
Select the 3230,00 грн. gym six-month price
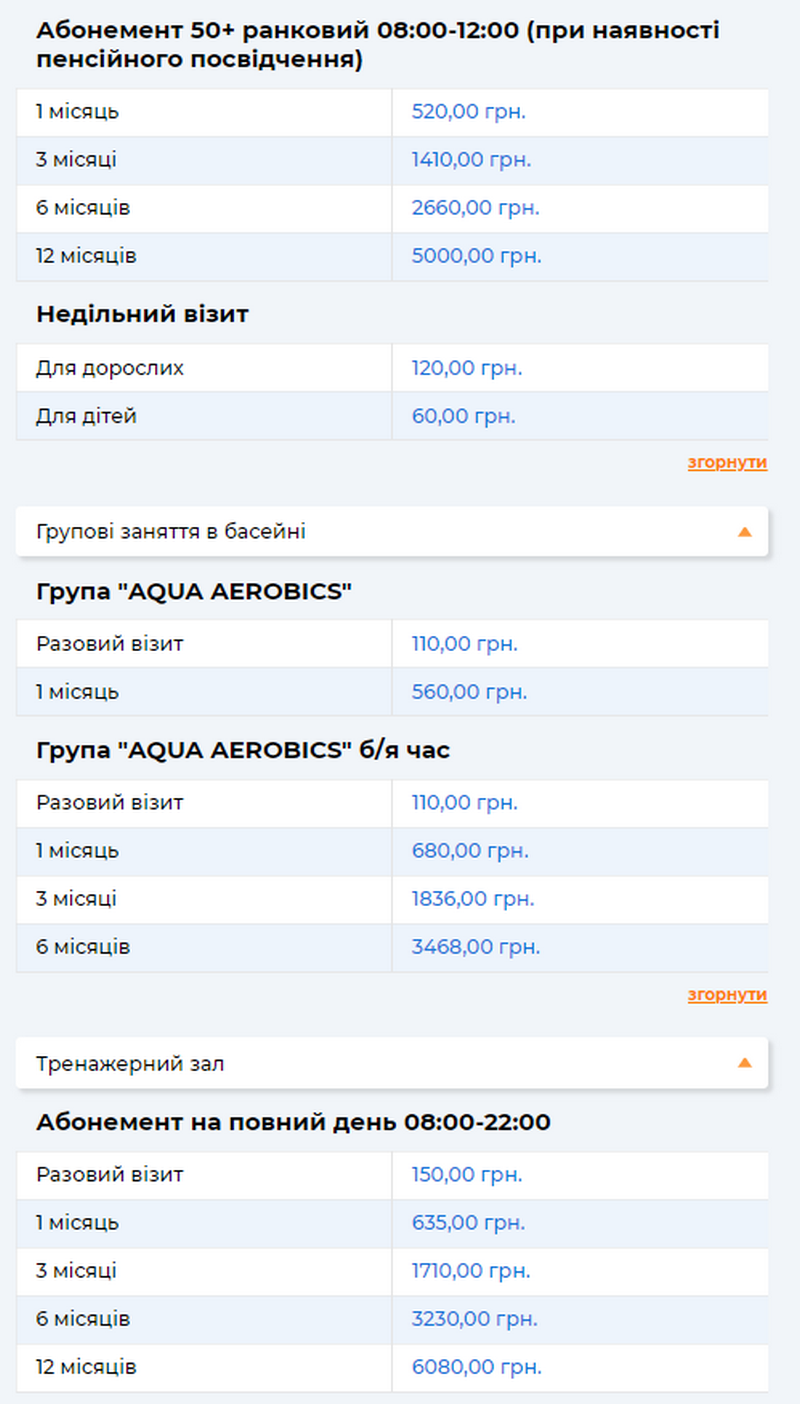point(474,1319)
